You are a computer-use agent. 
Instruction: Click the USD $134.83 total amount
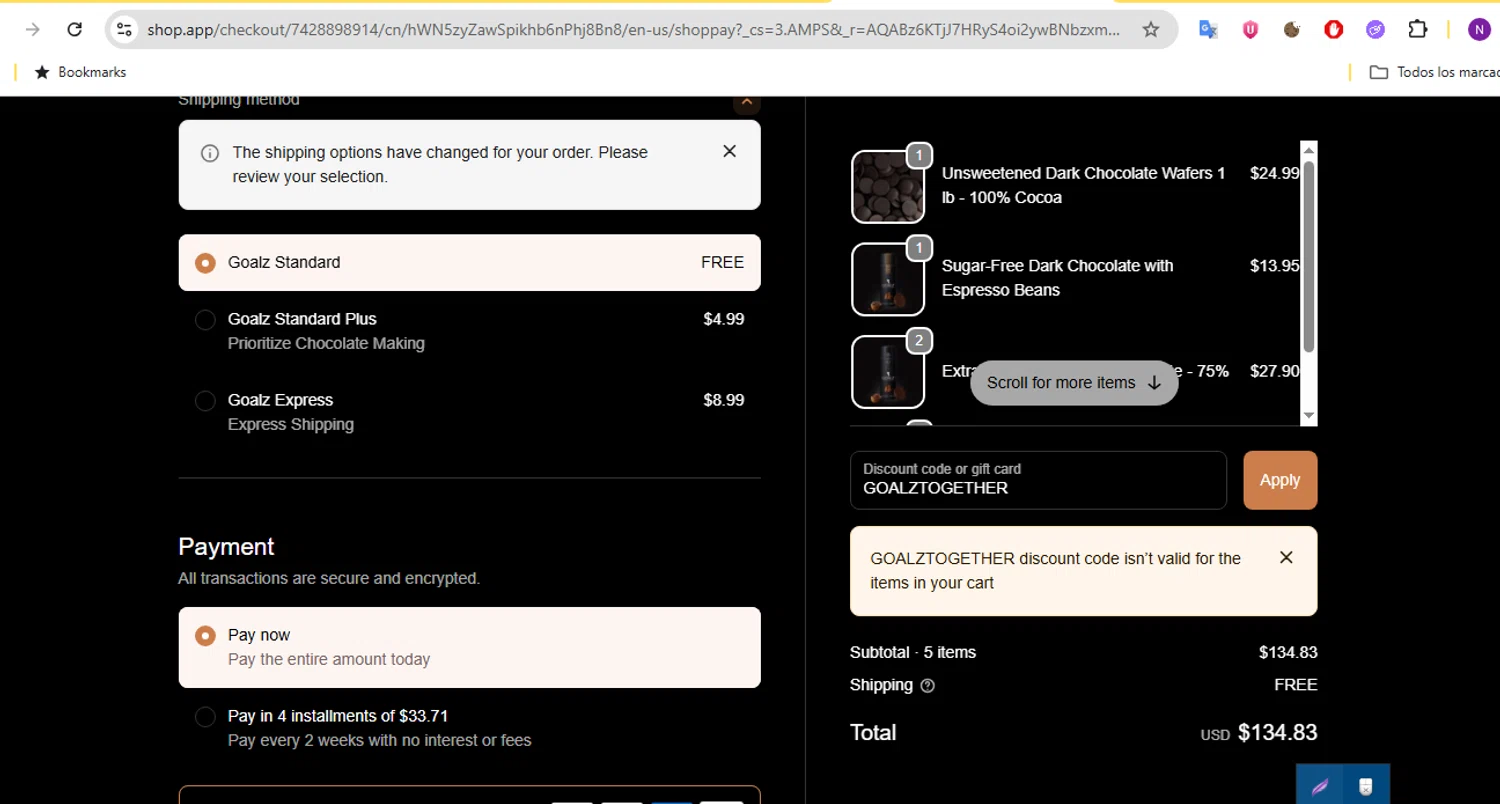click(1259, 733)
